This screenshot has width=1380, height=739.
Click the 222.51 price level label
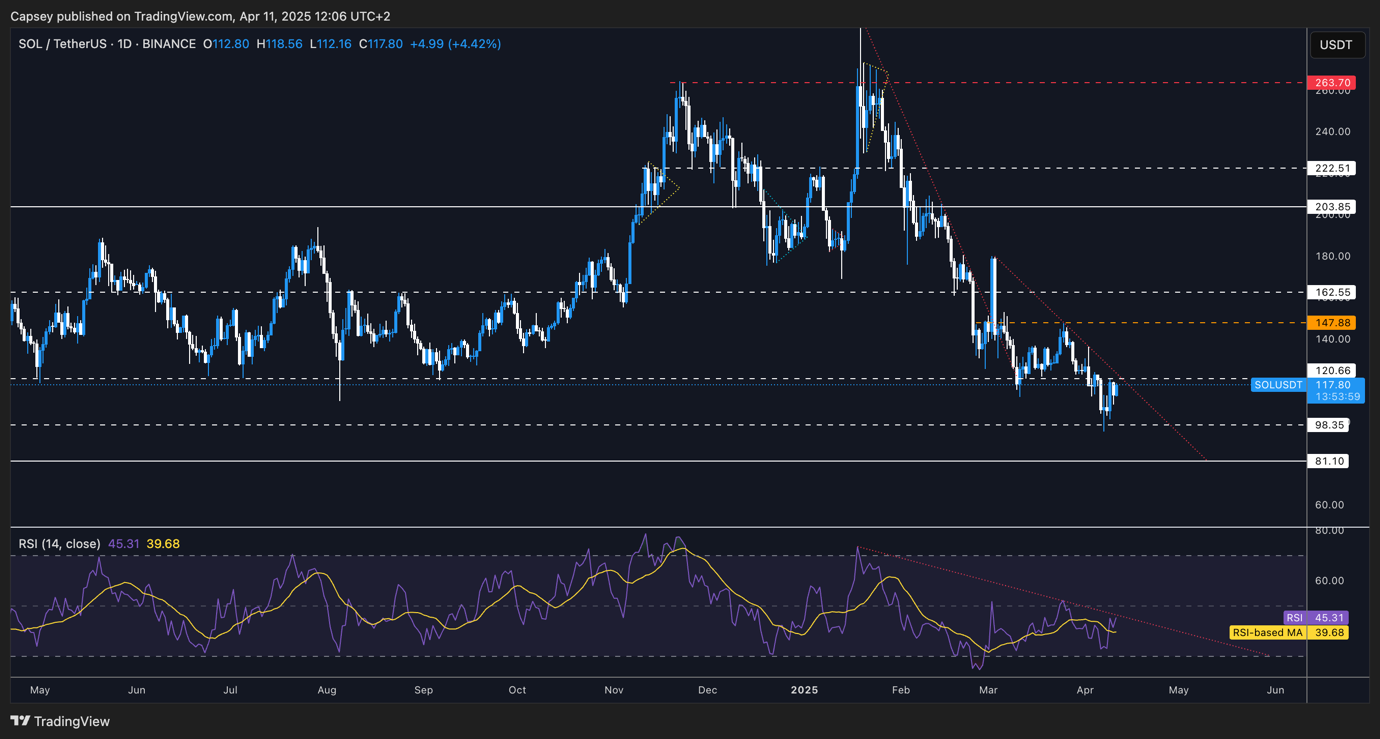pos(1332,169)
